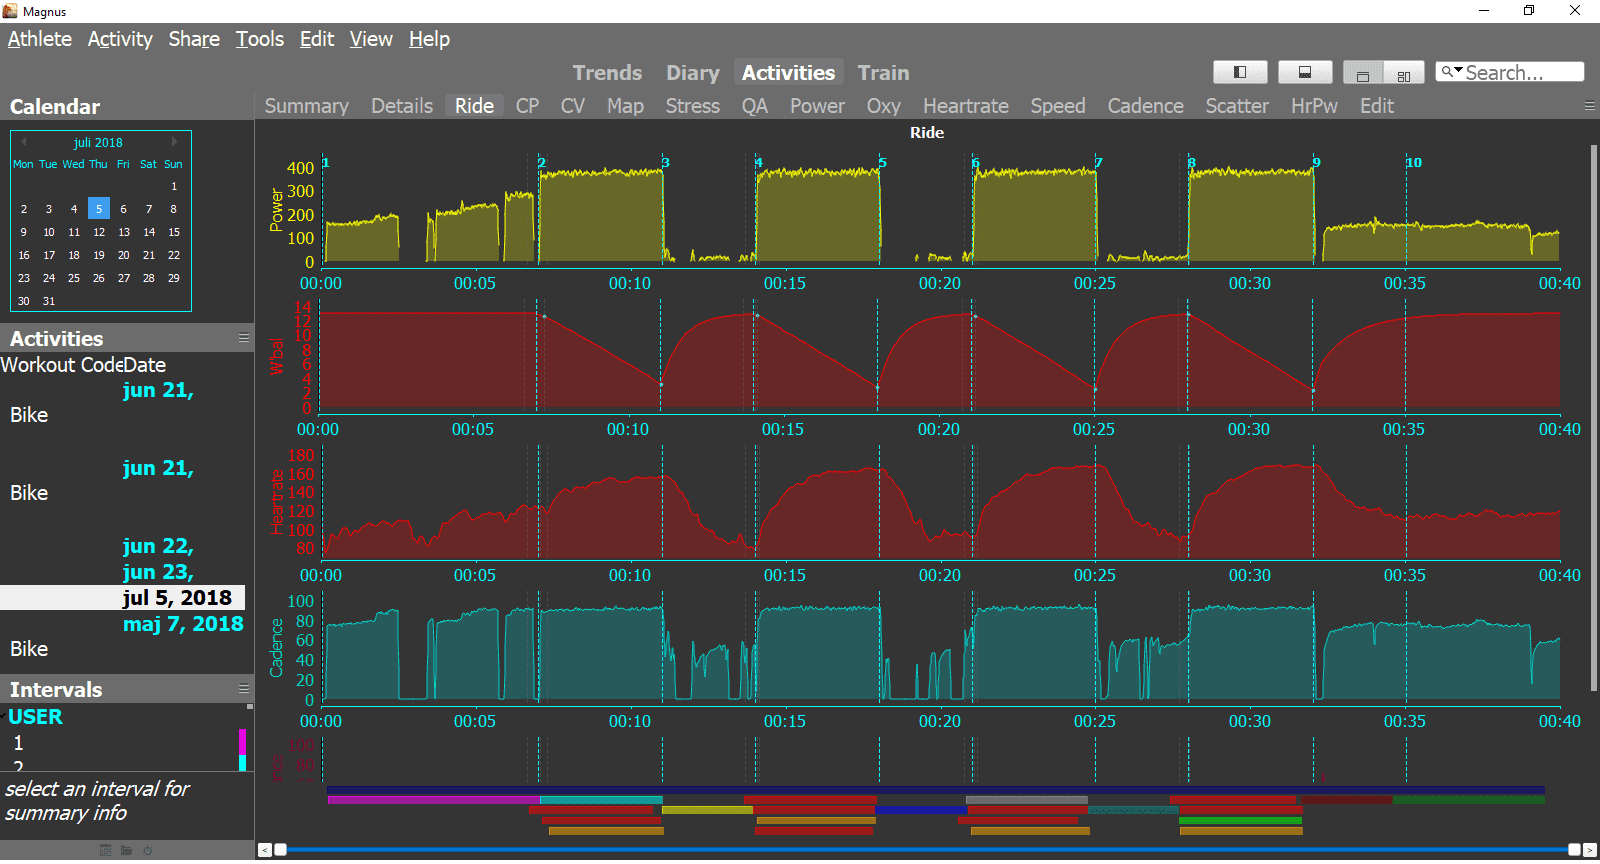Open the Train view

click(x=883, y=73)
